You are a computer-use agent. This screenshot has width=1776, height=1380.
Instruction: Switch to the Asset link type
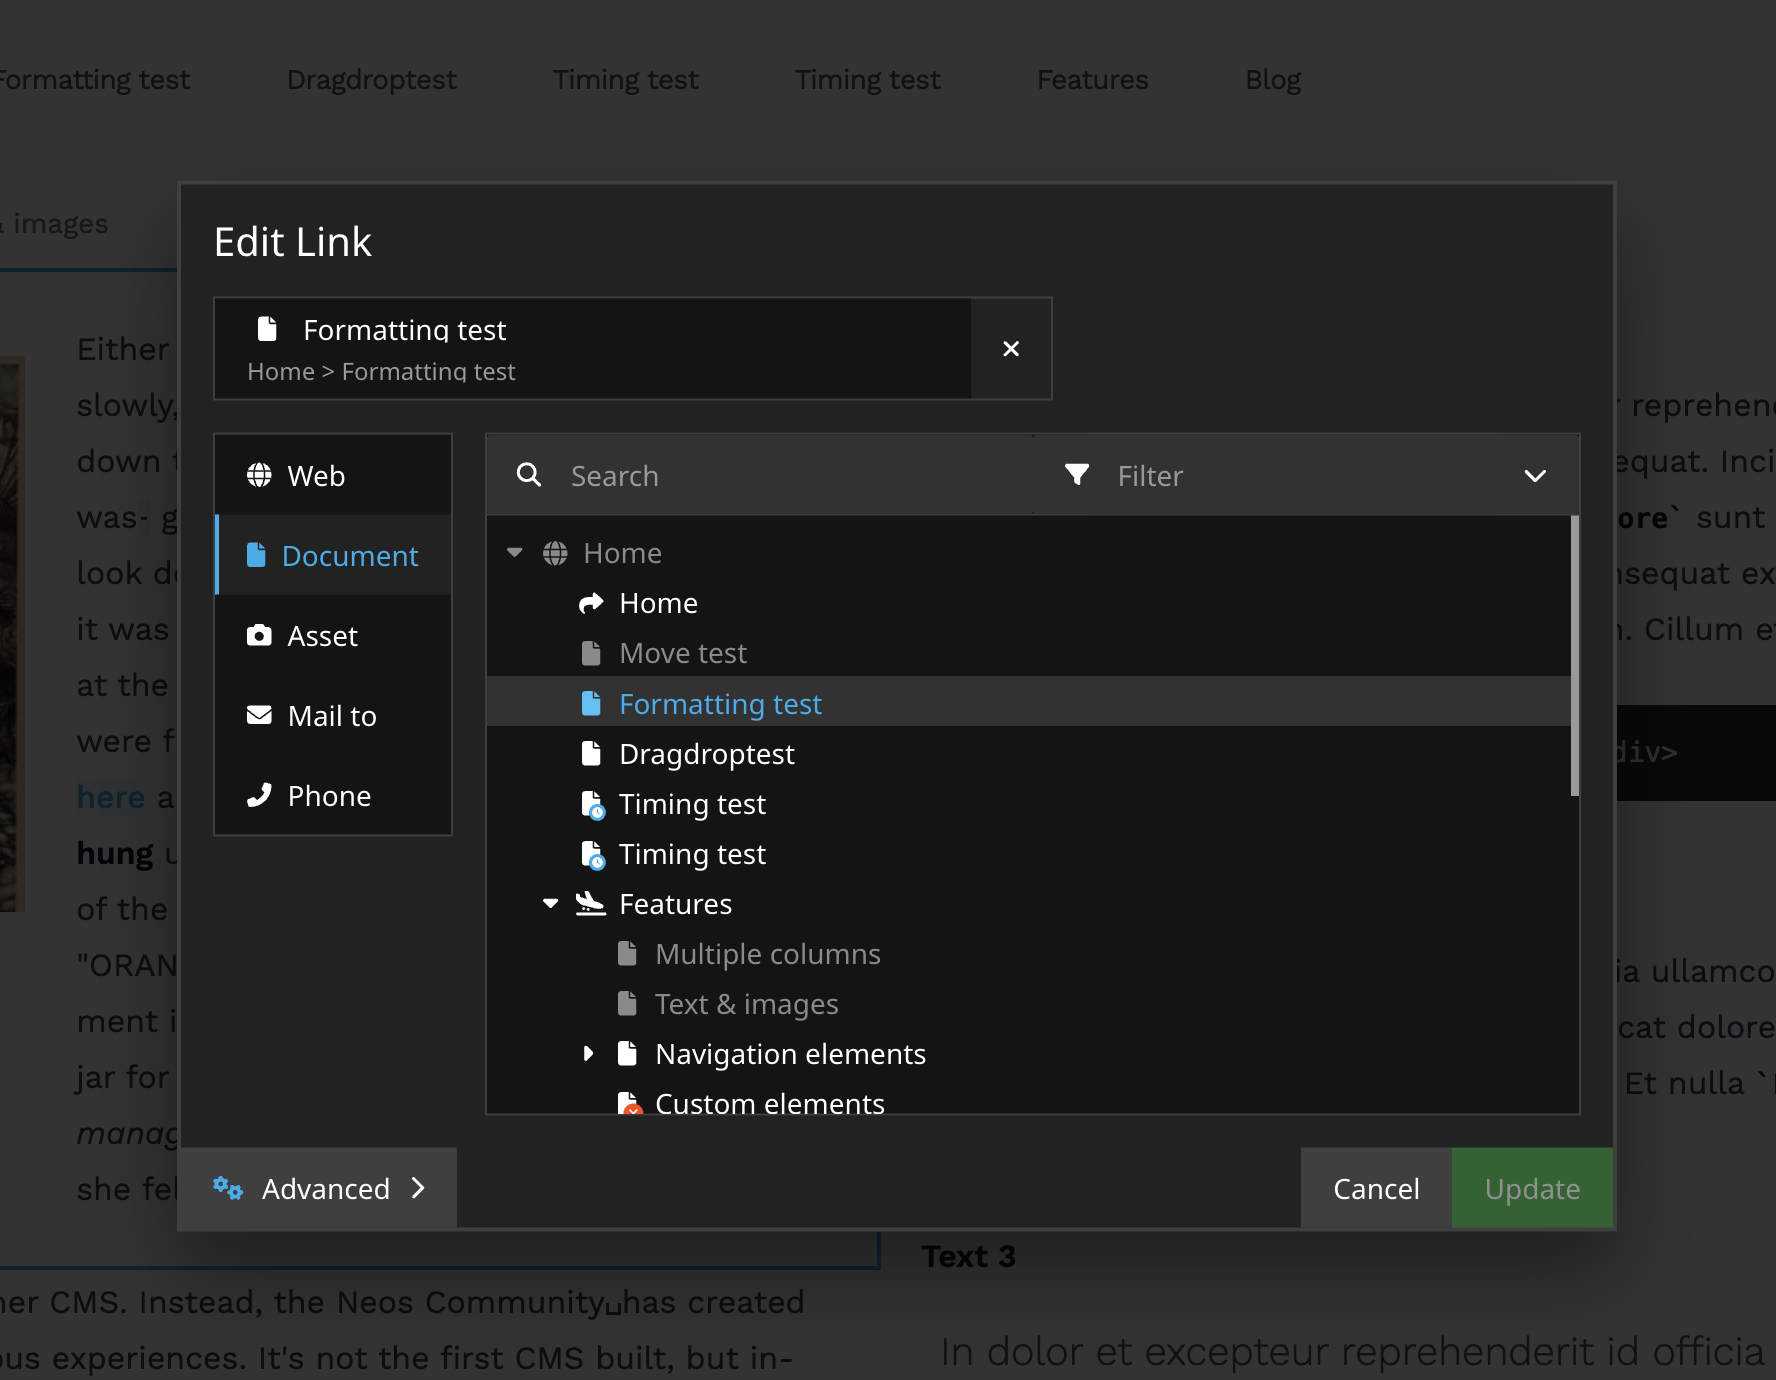321,635
